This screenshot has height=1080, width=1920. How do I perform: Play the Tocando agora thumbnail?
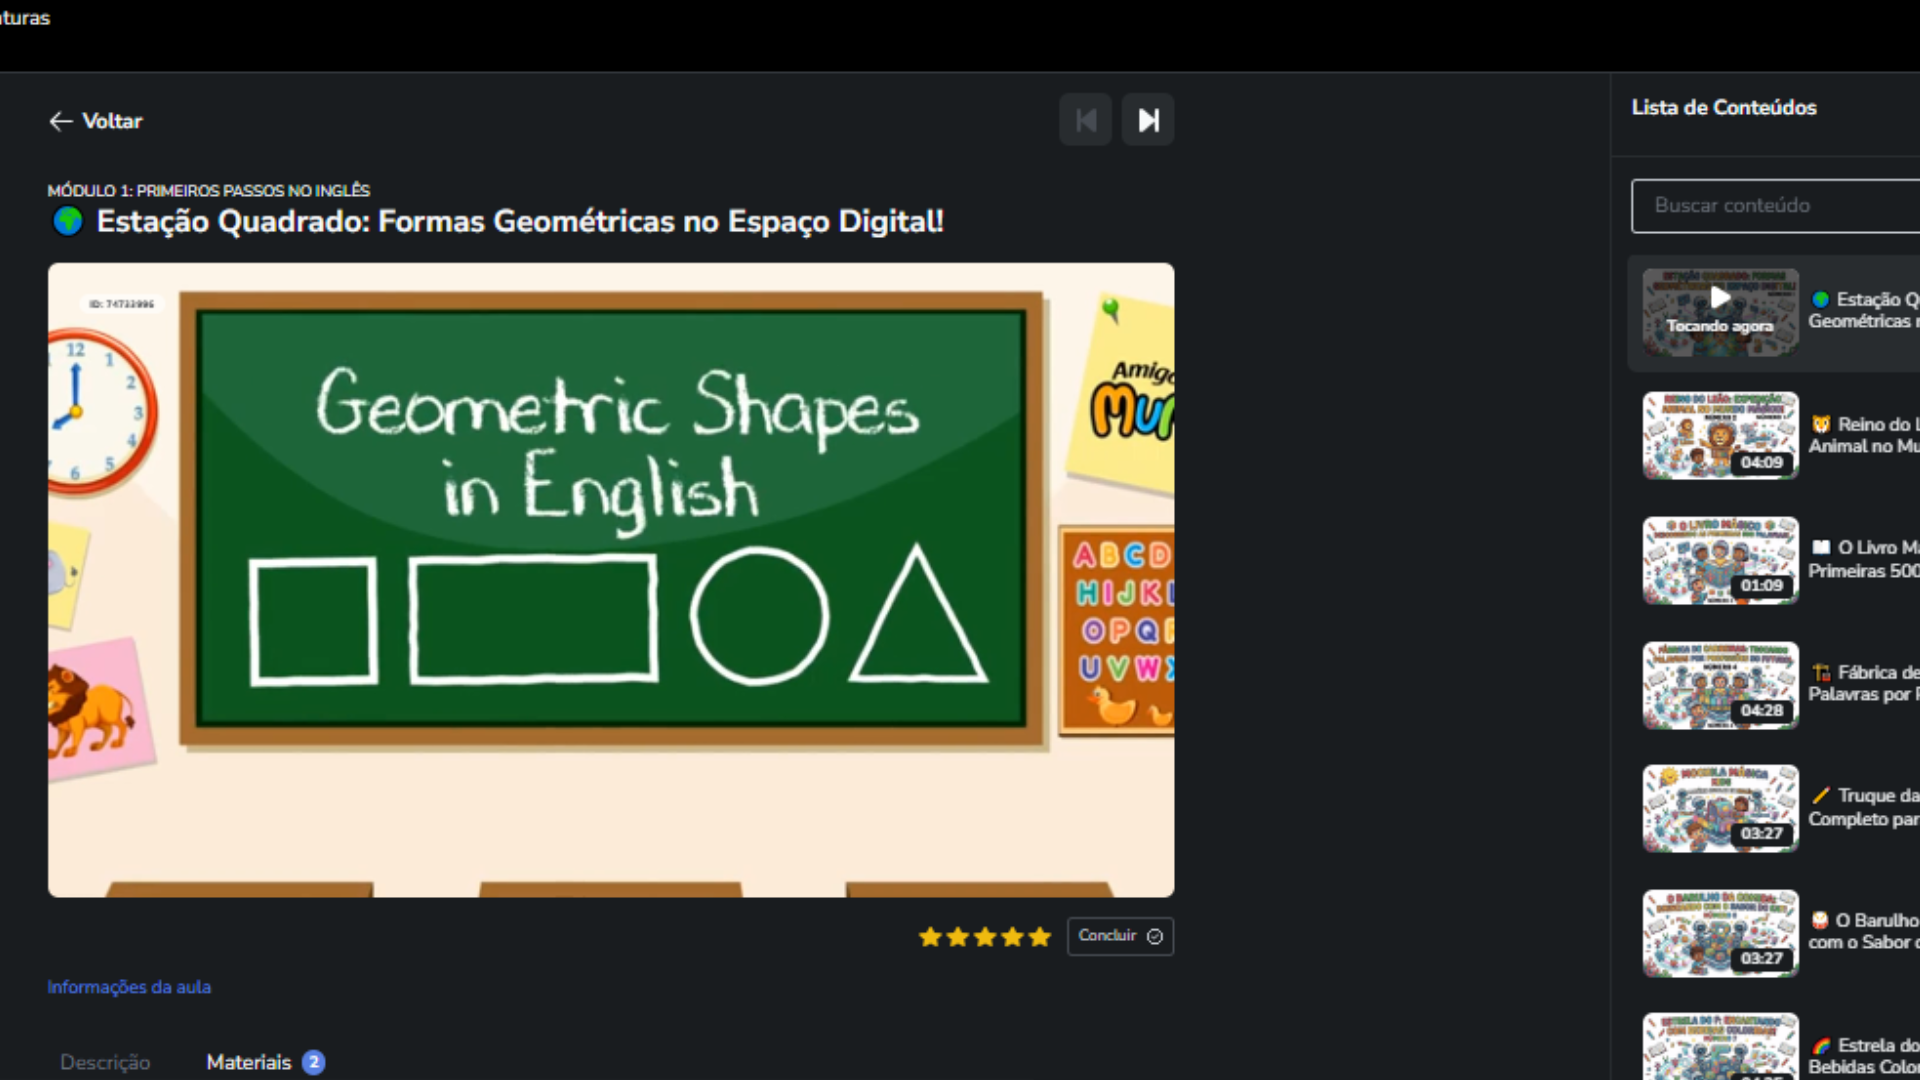[x=1720, y=312]
